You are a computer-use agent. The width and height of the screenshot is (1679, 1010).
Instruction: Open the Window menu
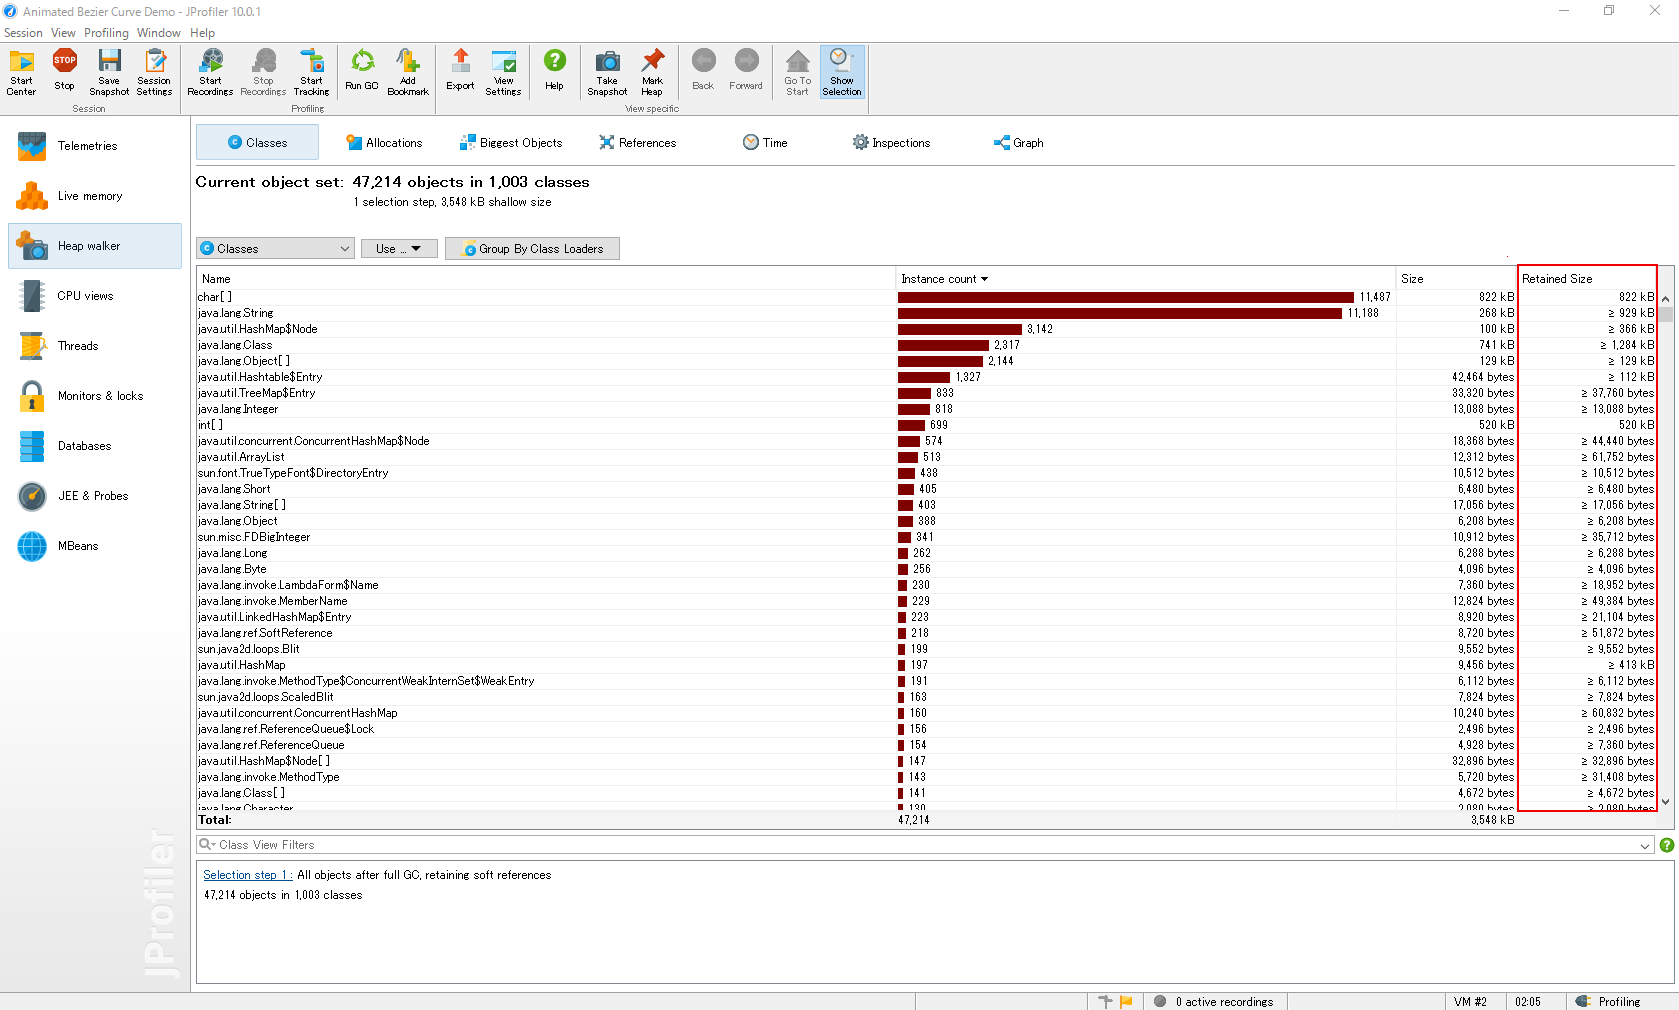pyautogui.click(x=159, y=33)
